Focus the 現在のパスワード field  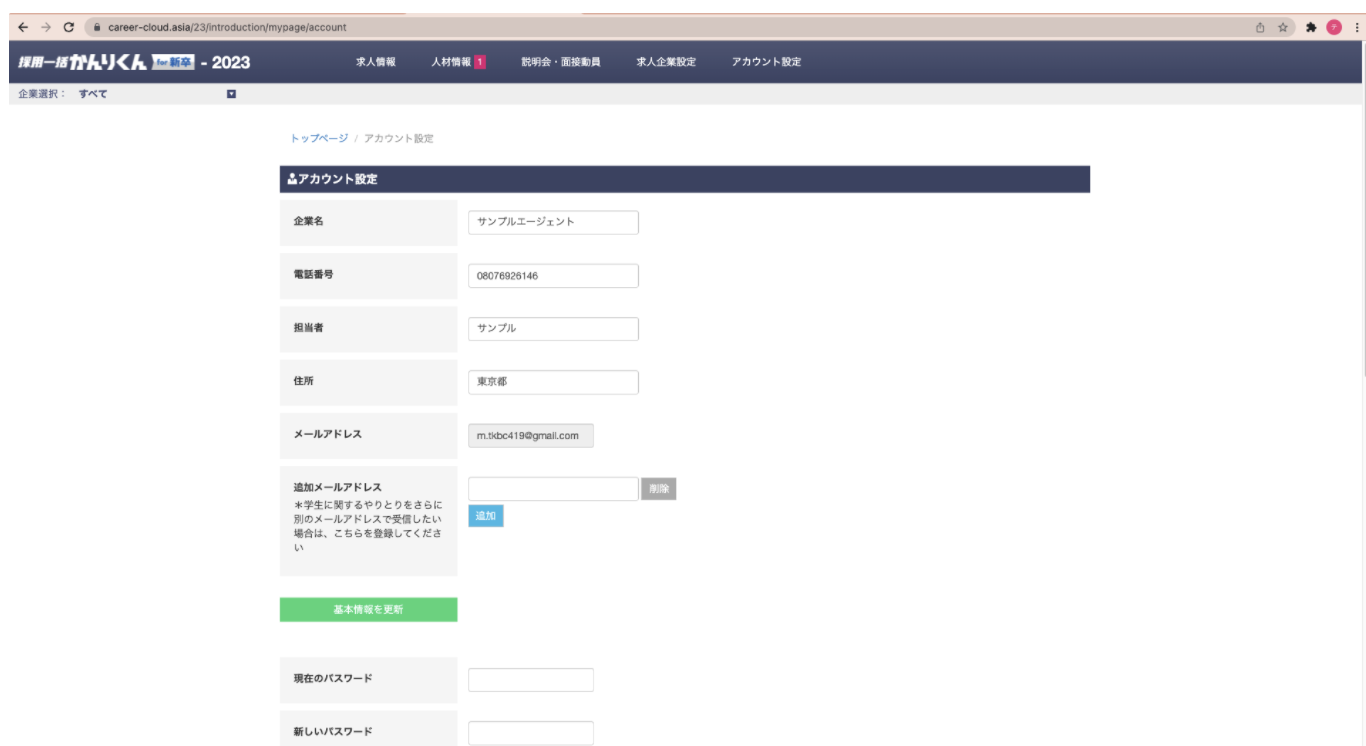click(530, 680)
